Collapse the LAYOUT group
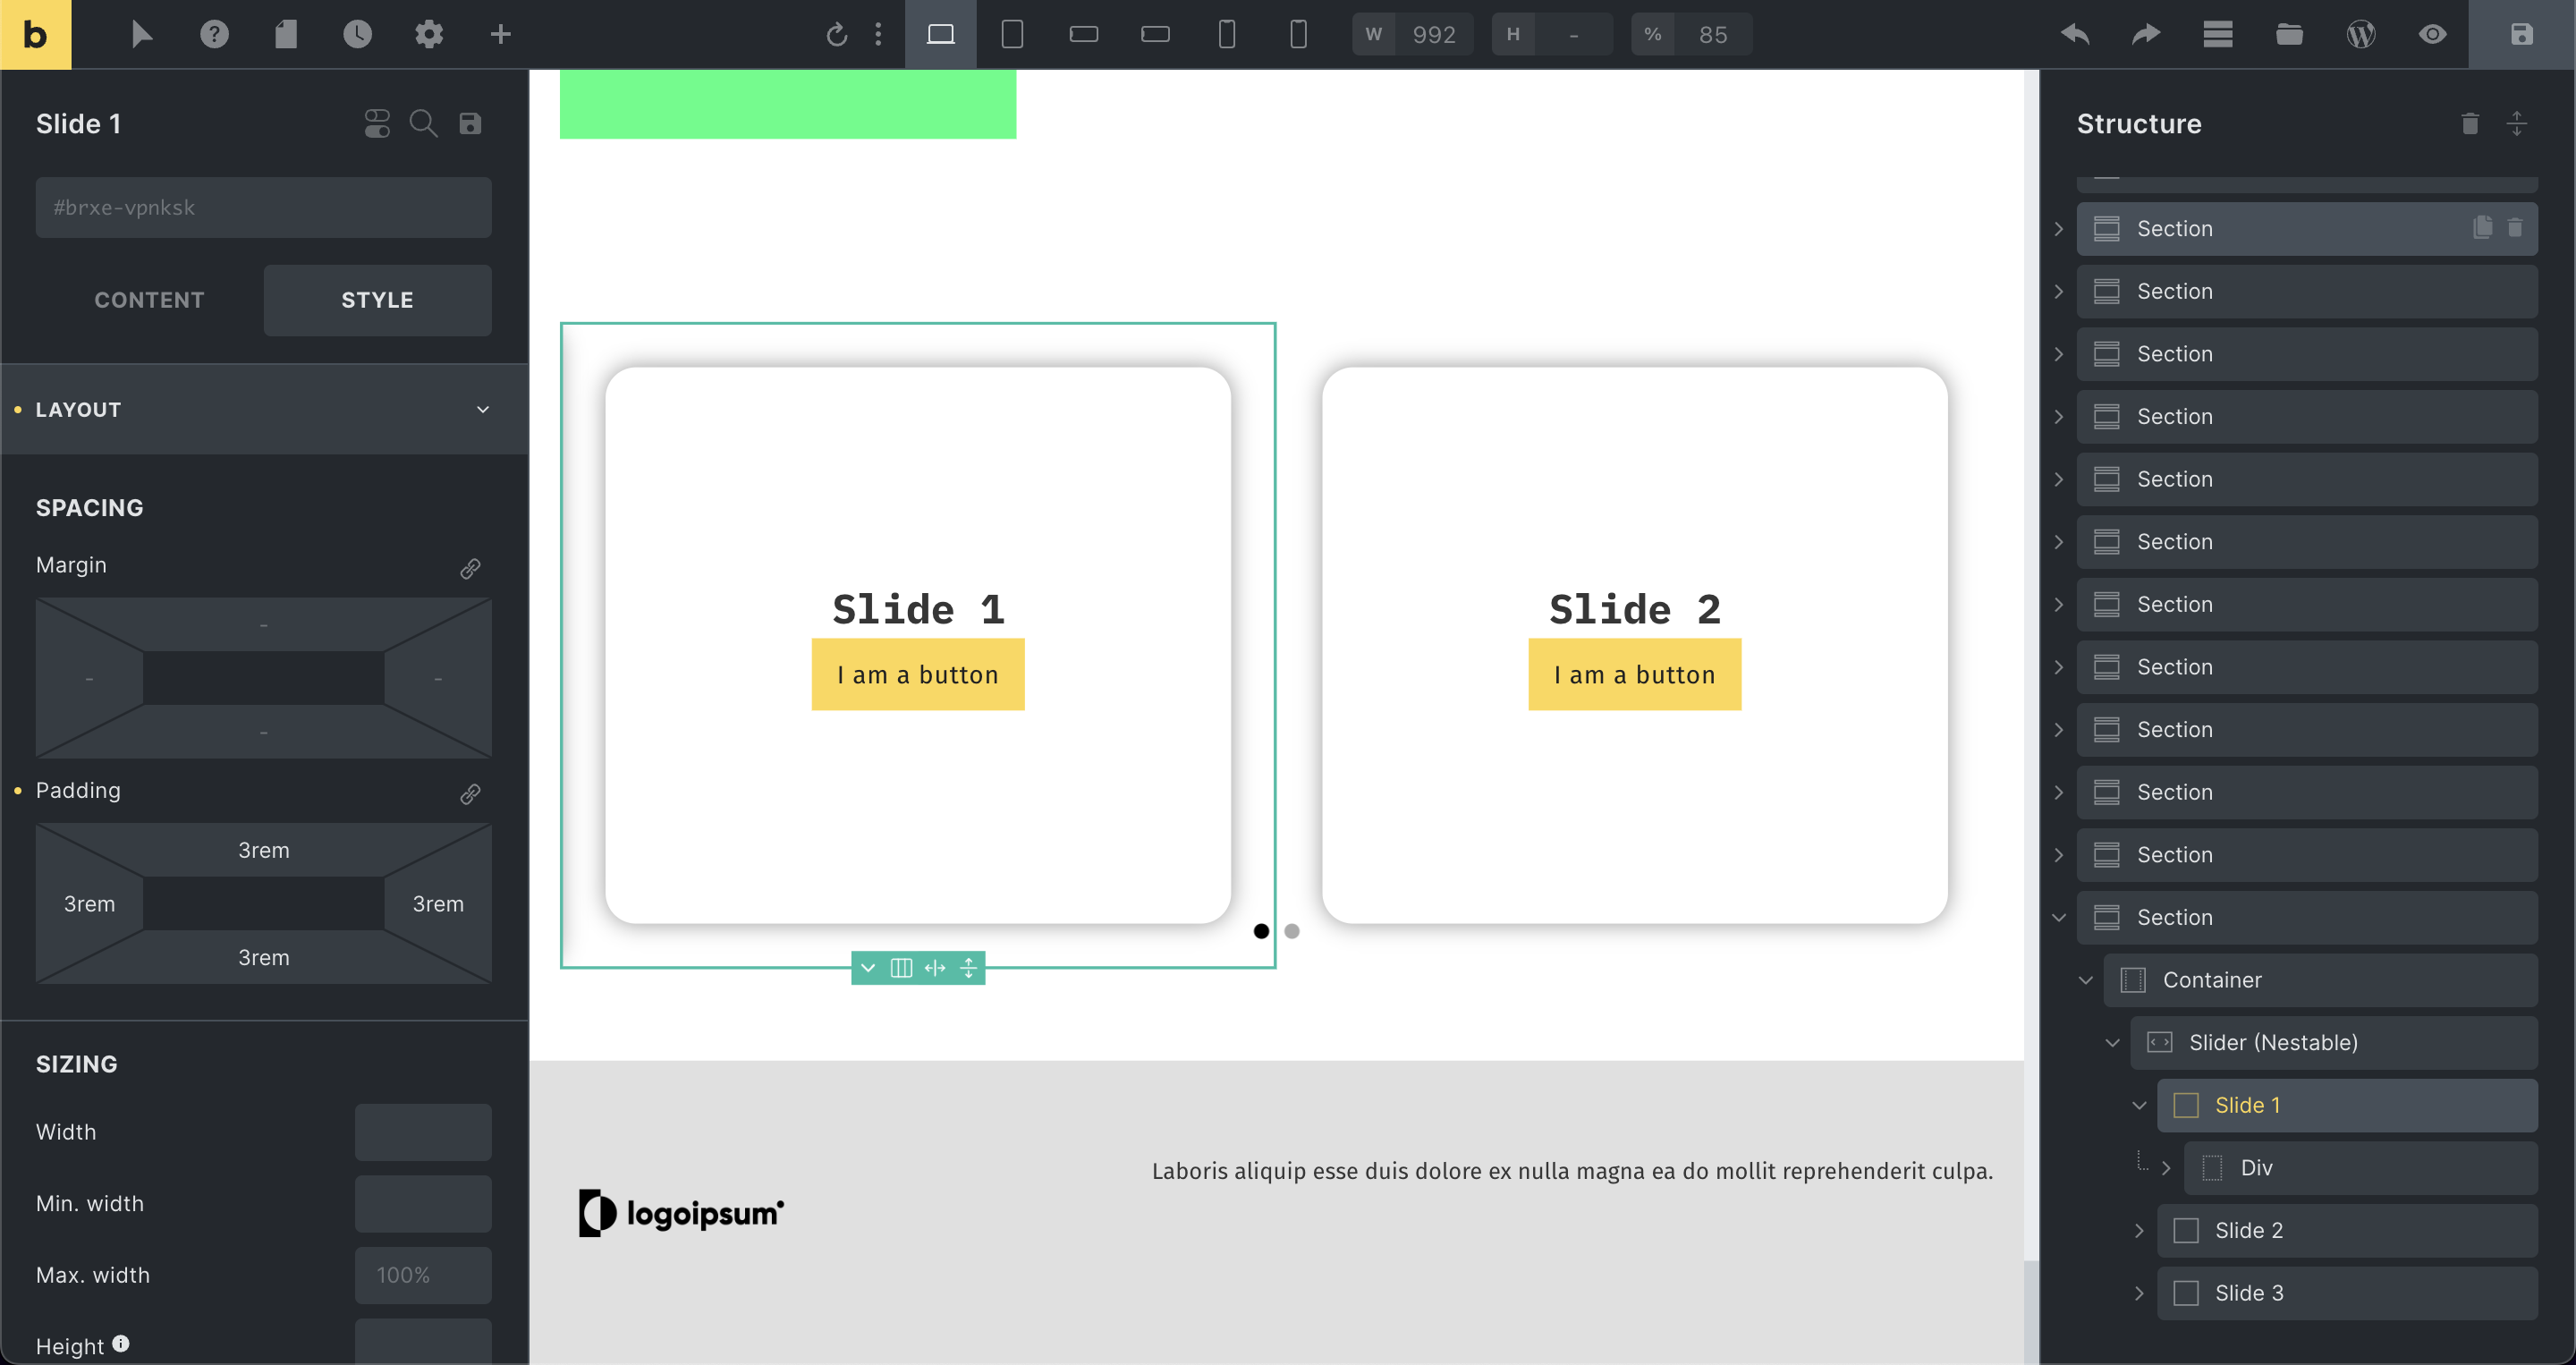Image resolution: width=2576 pixels, height=1365 pixels. [x=264, y=409]
